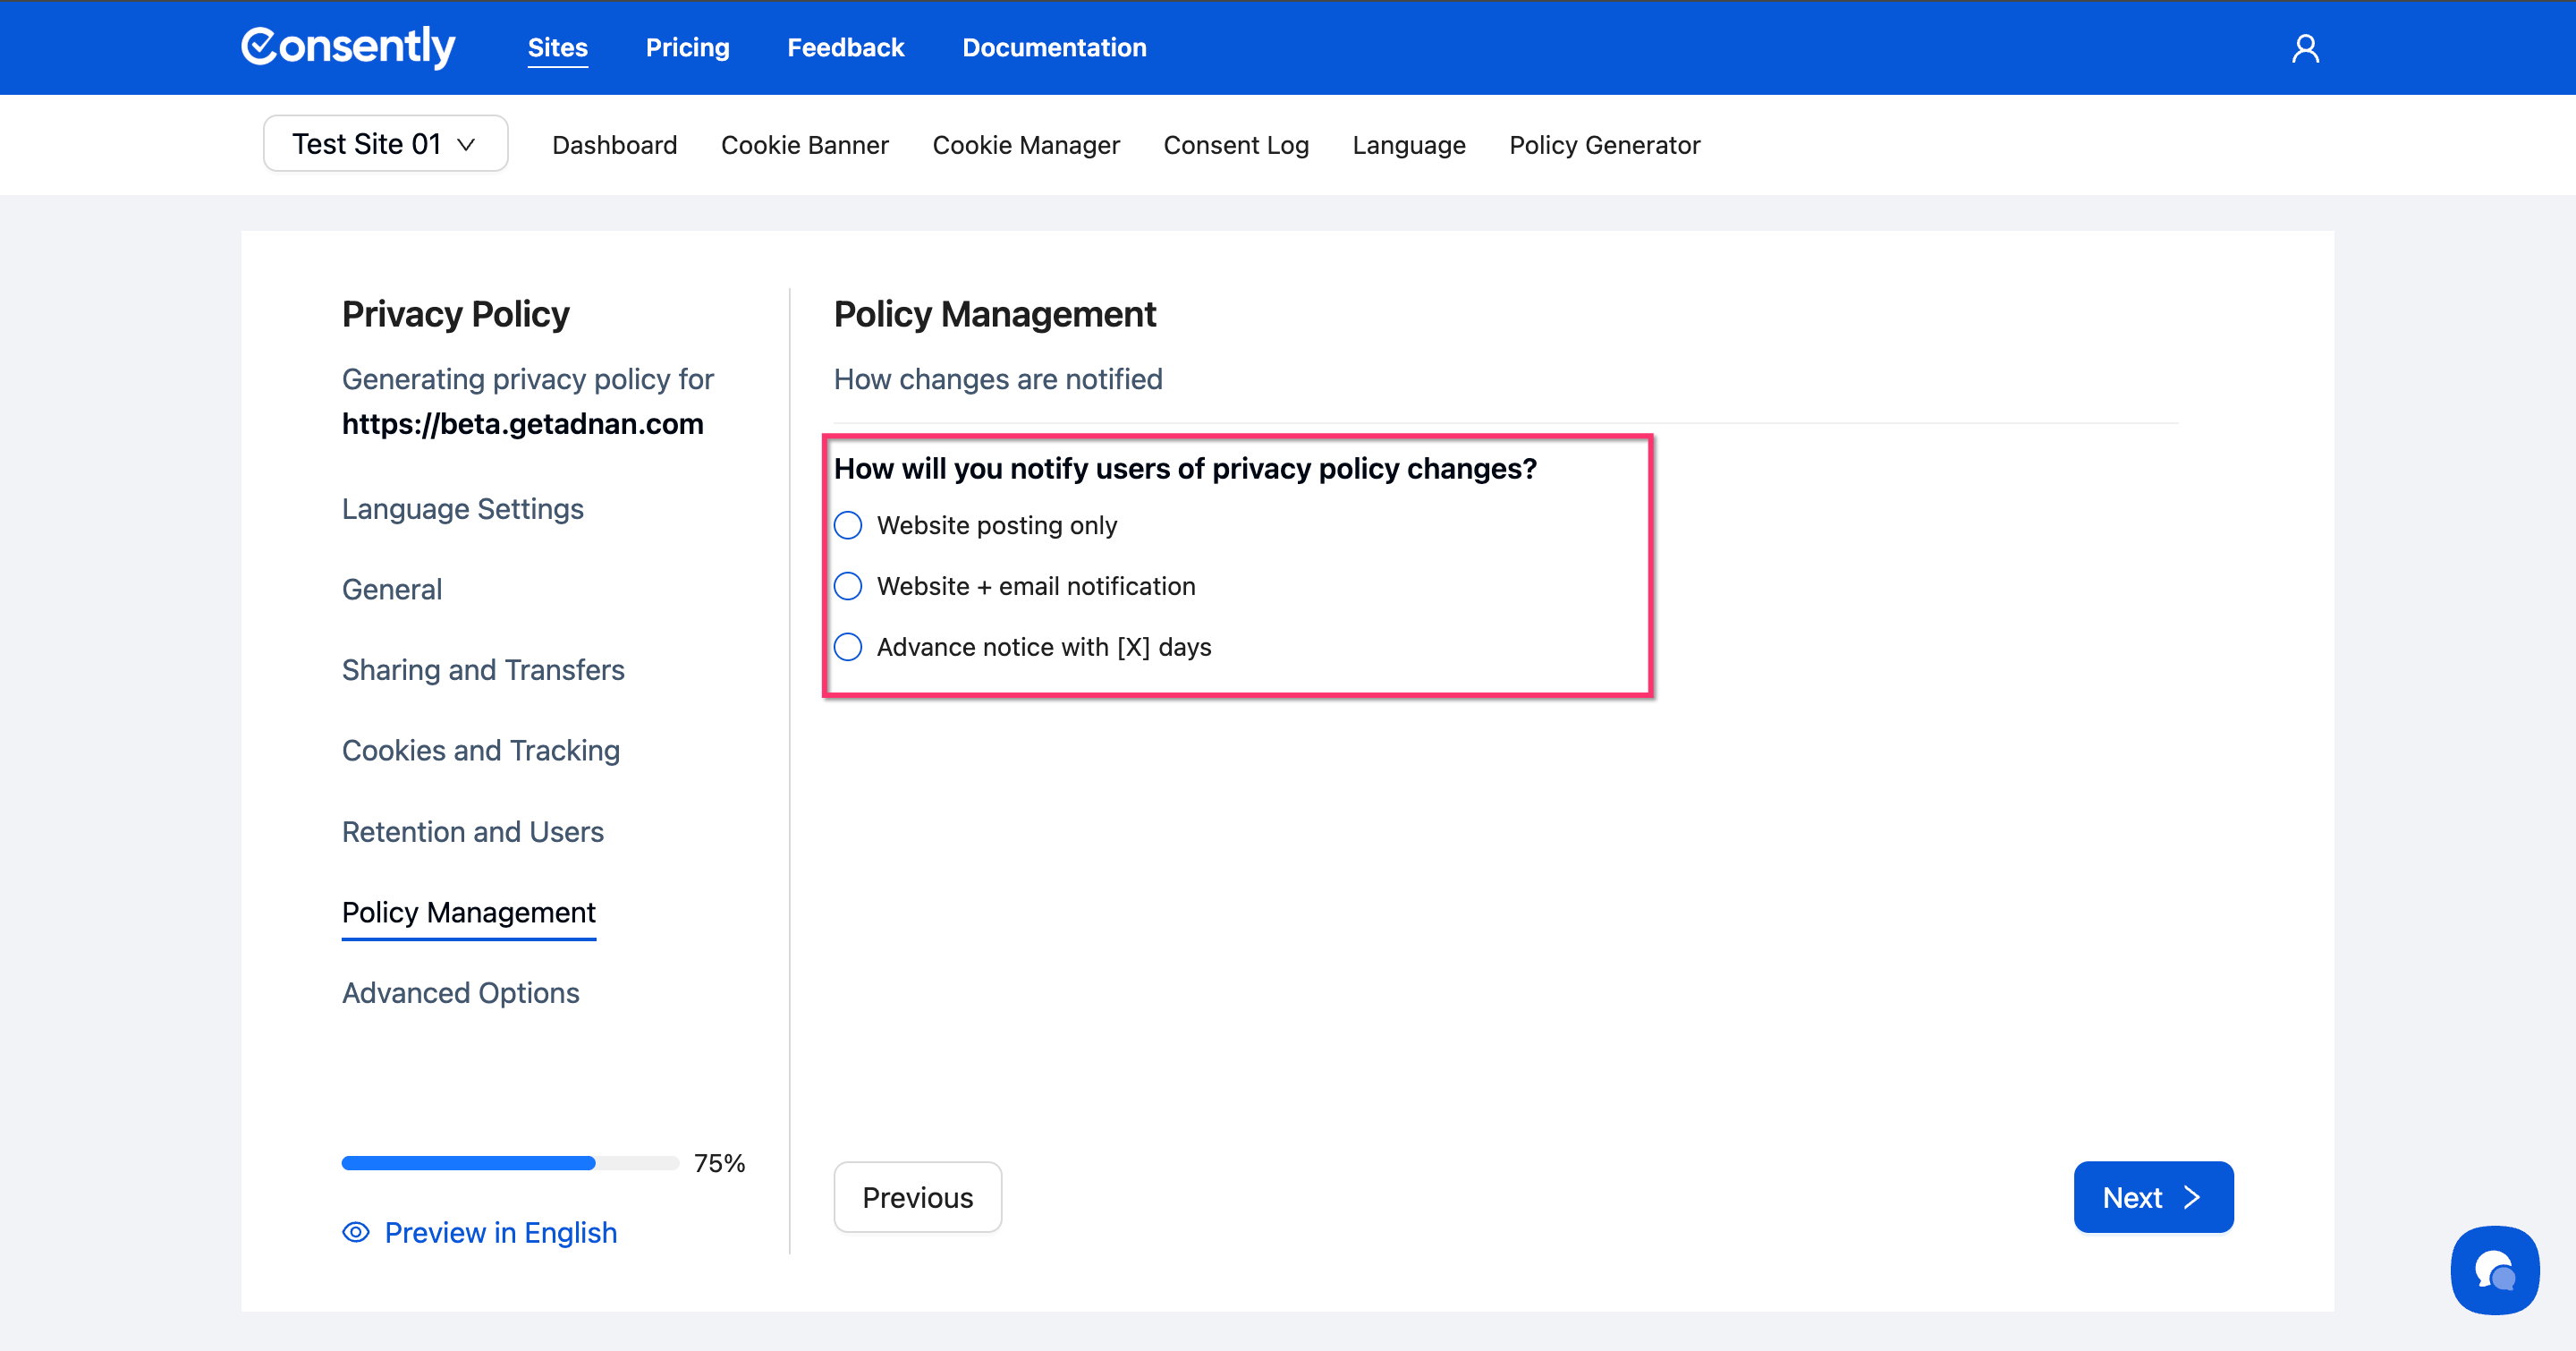
Task: Go to Pricing in top navigation
Action: click(x=687, y=47)
